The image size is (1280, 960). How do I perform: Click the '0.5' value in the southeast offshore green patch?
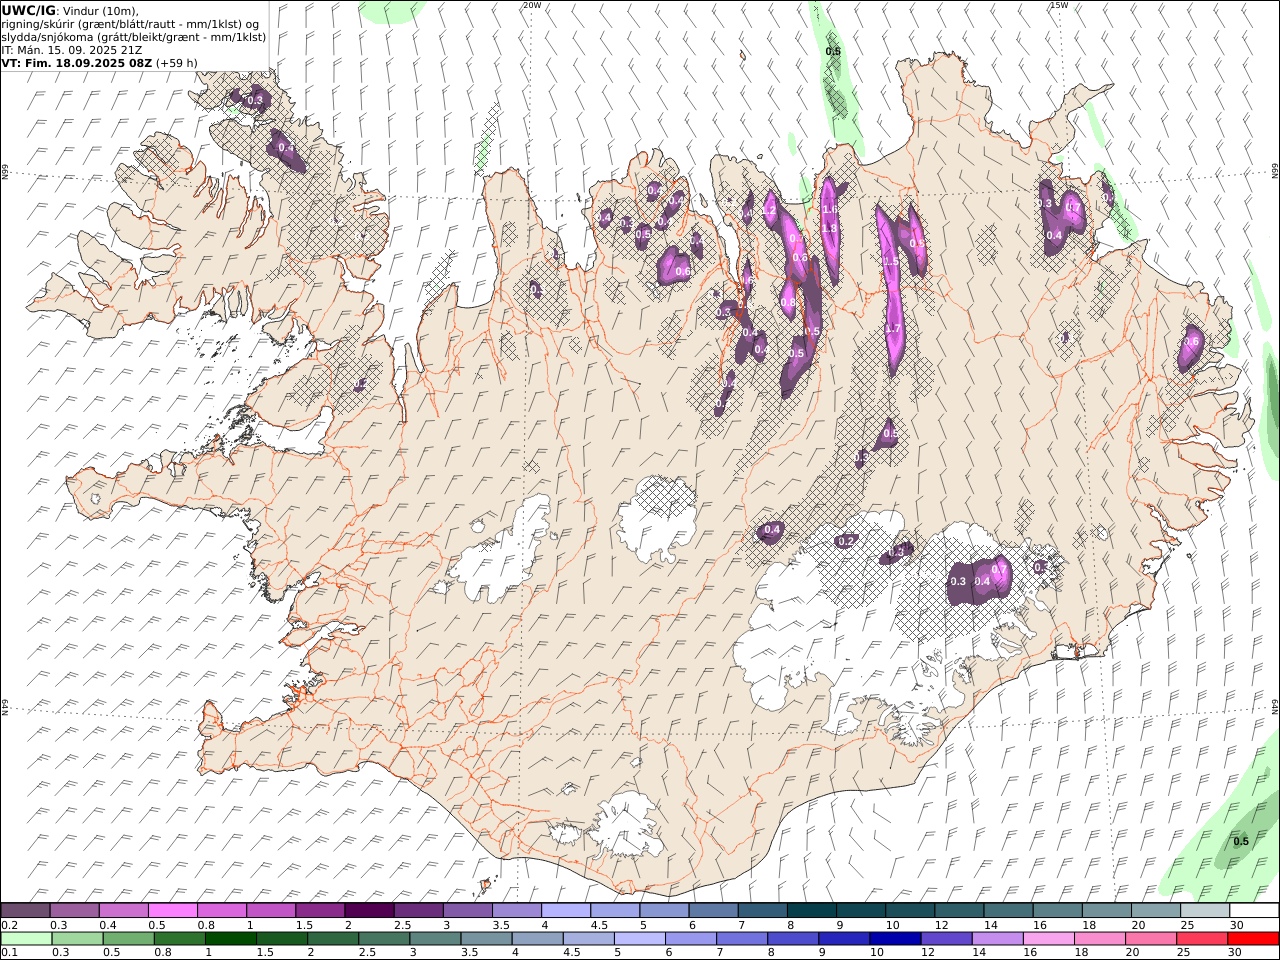coord(1241,841)
